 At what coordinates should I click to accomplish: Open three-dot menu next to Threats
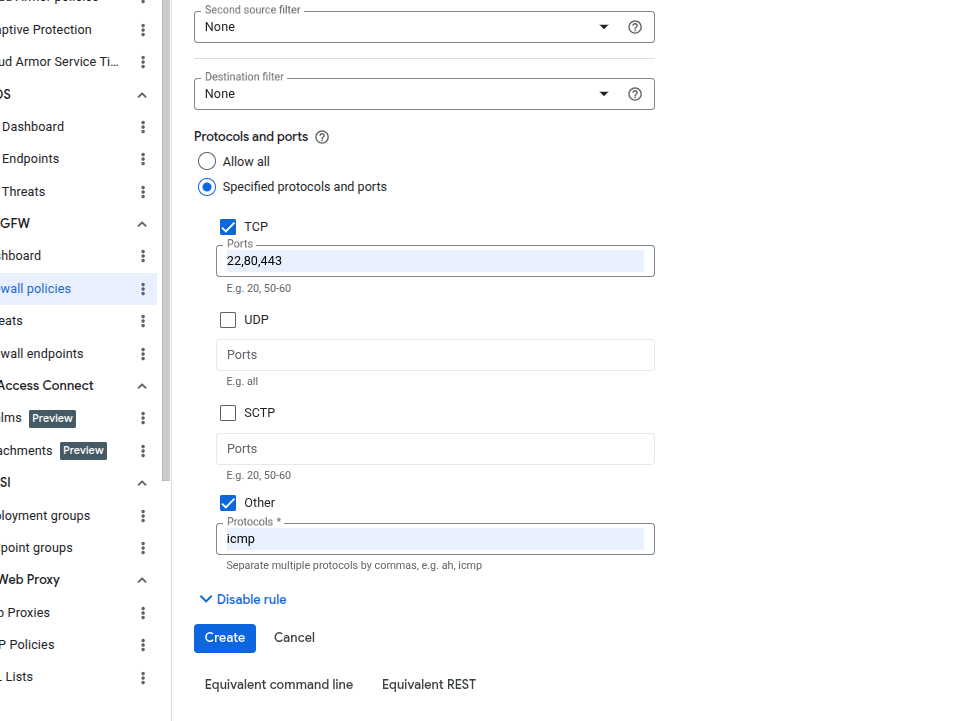pos(143,191)
